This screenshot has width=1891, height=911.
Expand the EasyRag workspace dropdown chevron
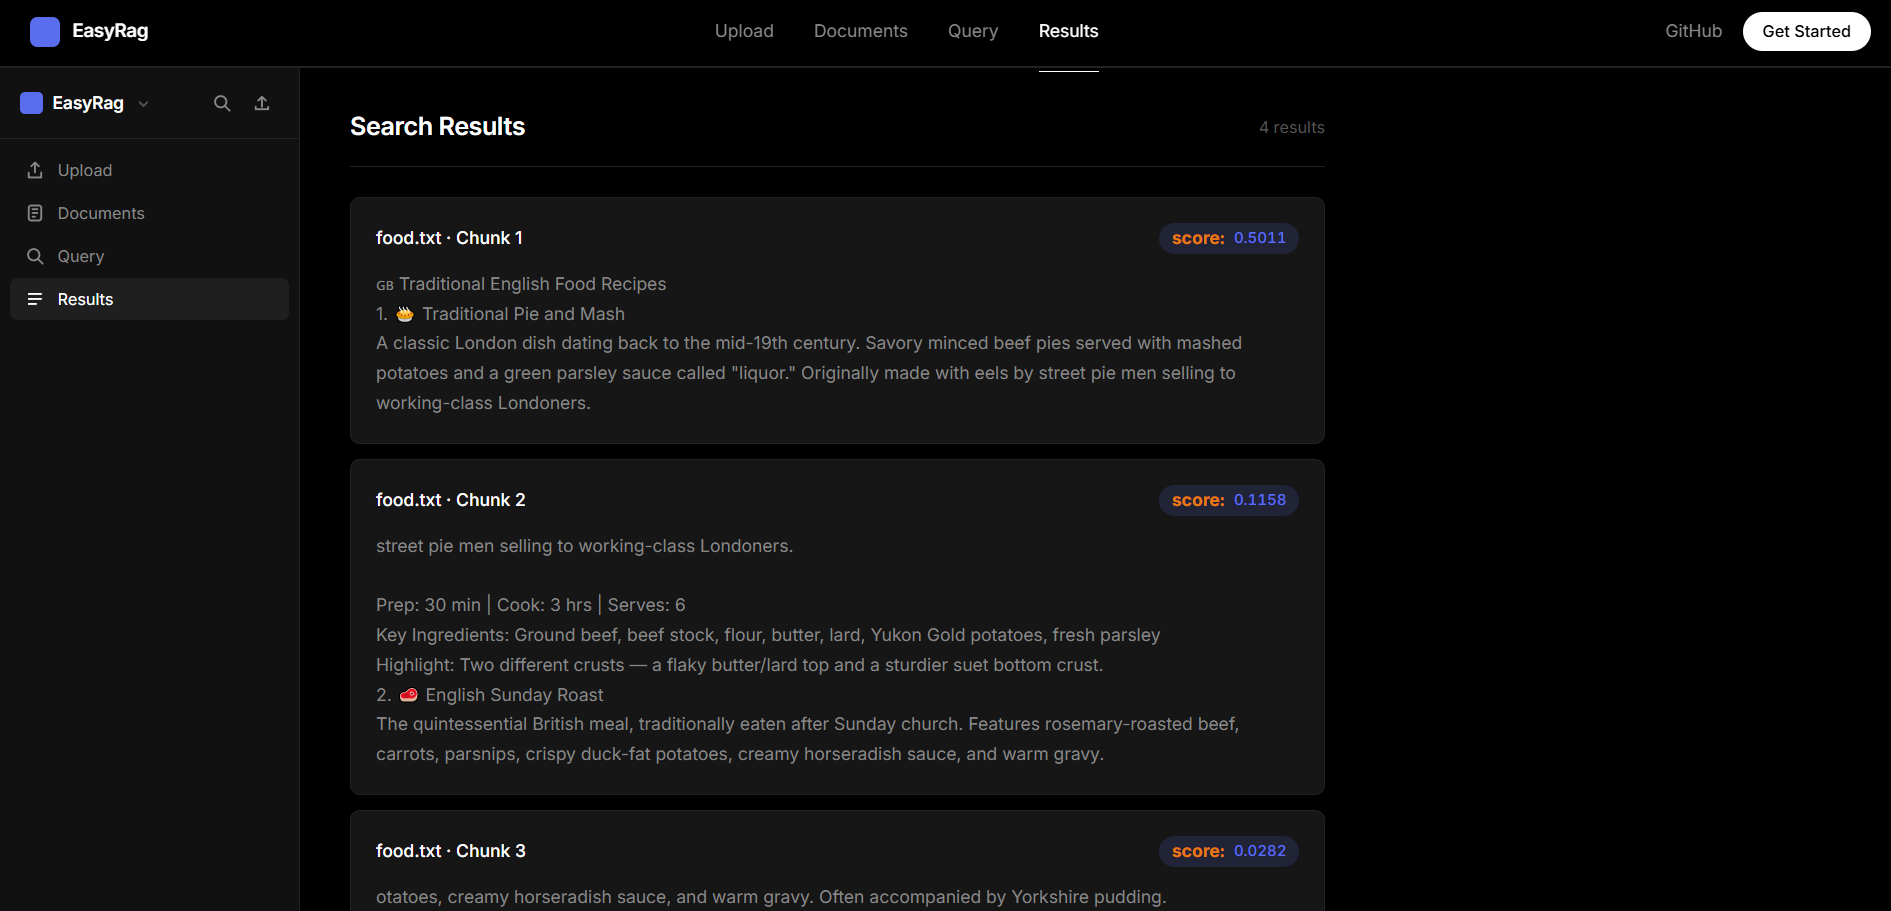pos(144,104)
